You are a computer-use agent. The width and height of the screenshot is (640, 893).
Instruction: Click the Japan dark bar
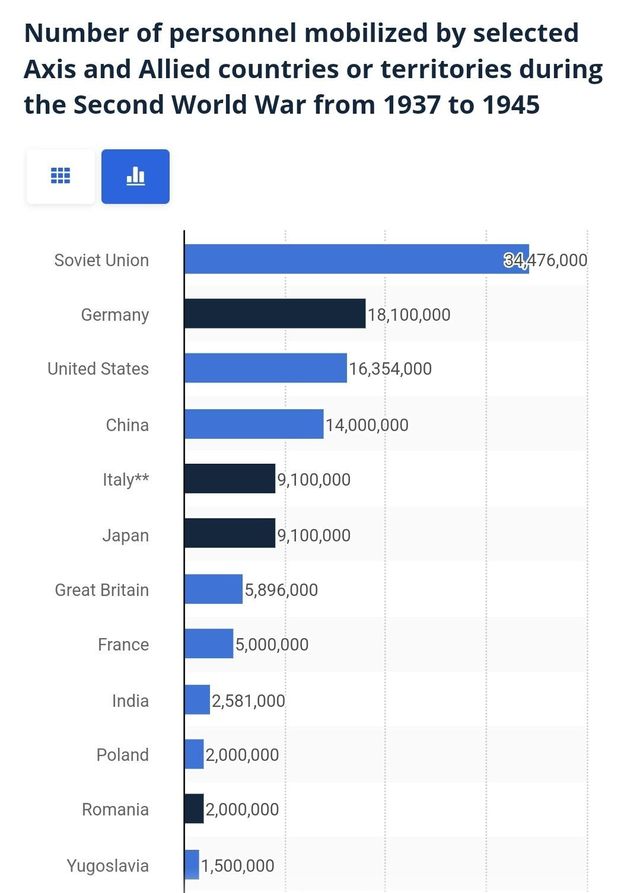[230, 534]
